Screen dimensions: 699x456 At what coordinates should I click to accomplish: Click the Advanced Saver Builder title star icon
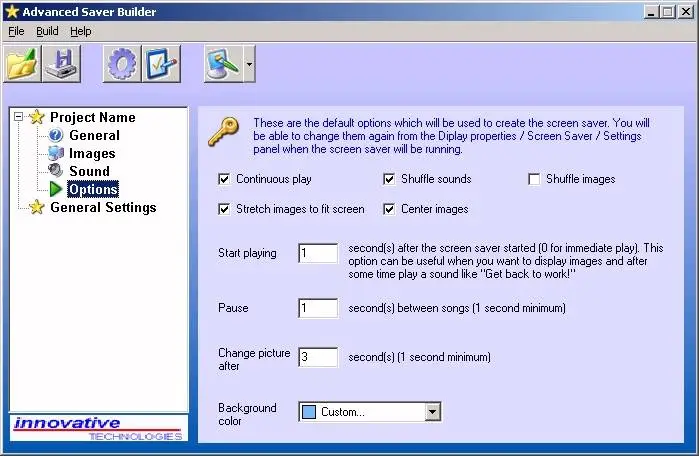[x=12, y=12]
